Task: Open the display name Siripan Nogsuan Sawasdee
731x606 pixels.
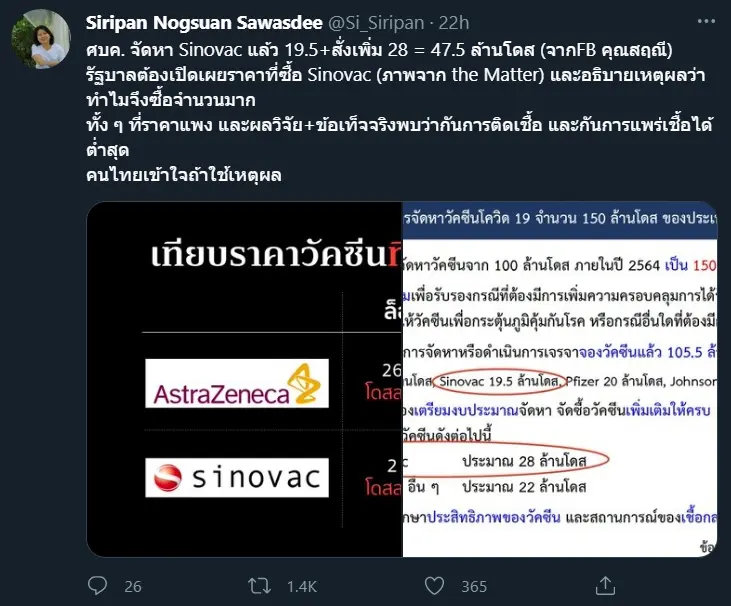Action: point(204,23)
